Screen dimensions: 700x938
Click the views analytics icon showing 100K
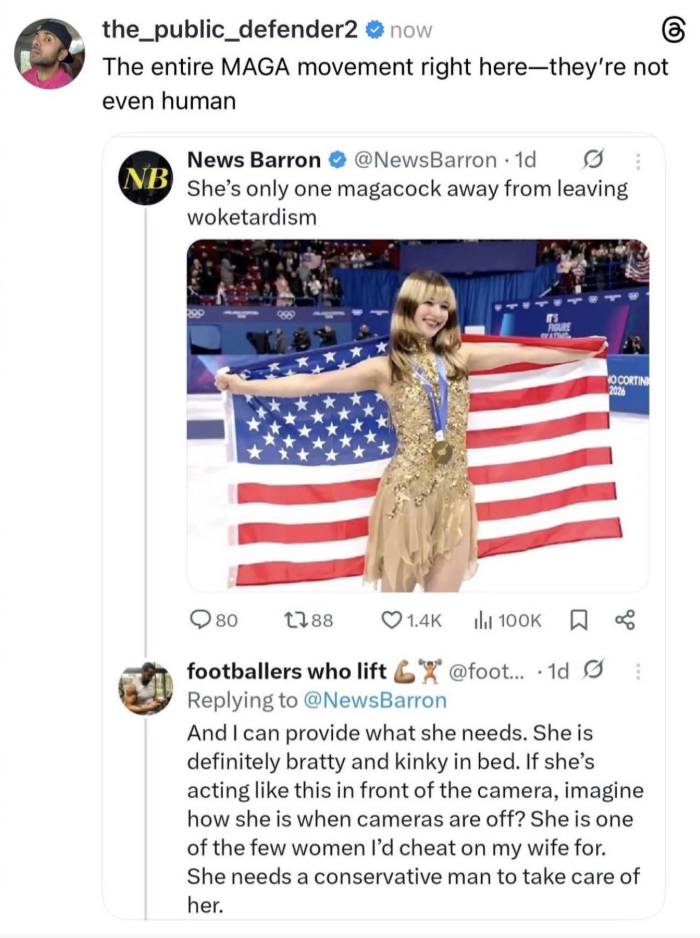click(481, 620)
